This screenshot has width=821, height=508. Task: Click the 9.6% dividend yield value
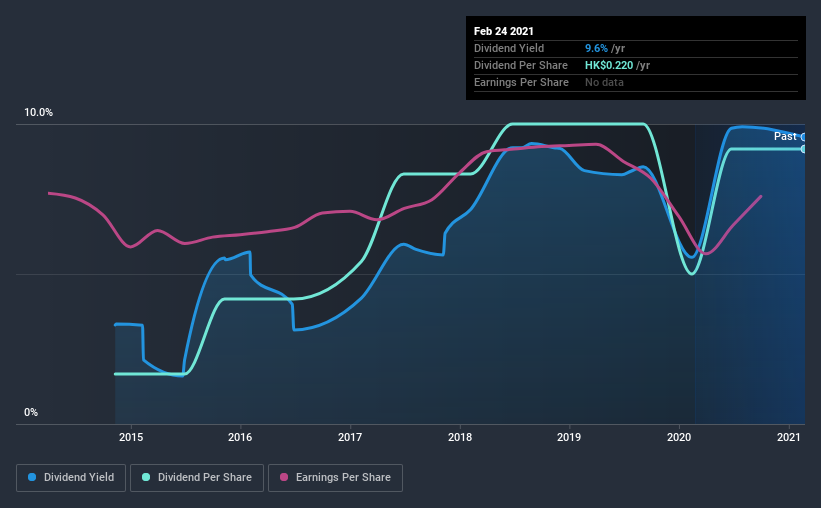click(x=596, y=48)
